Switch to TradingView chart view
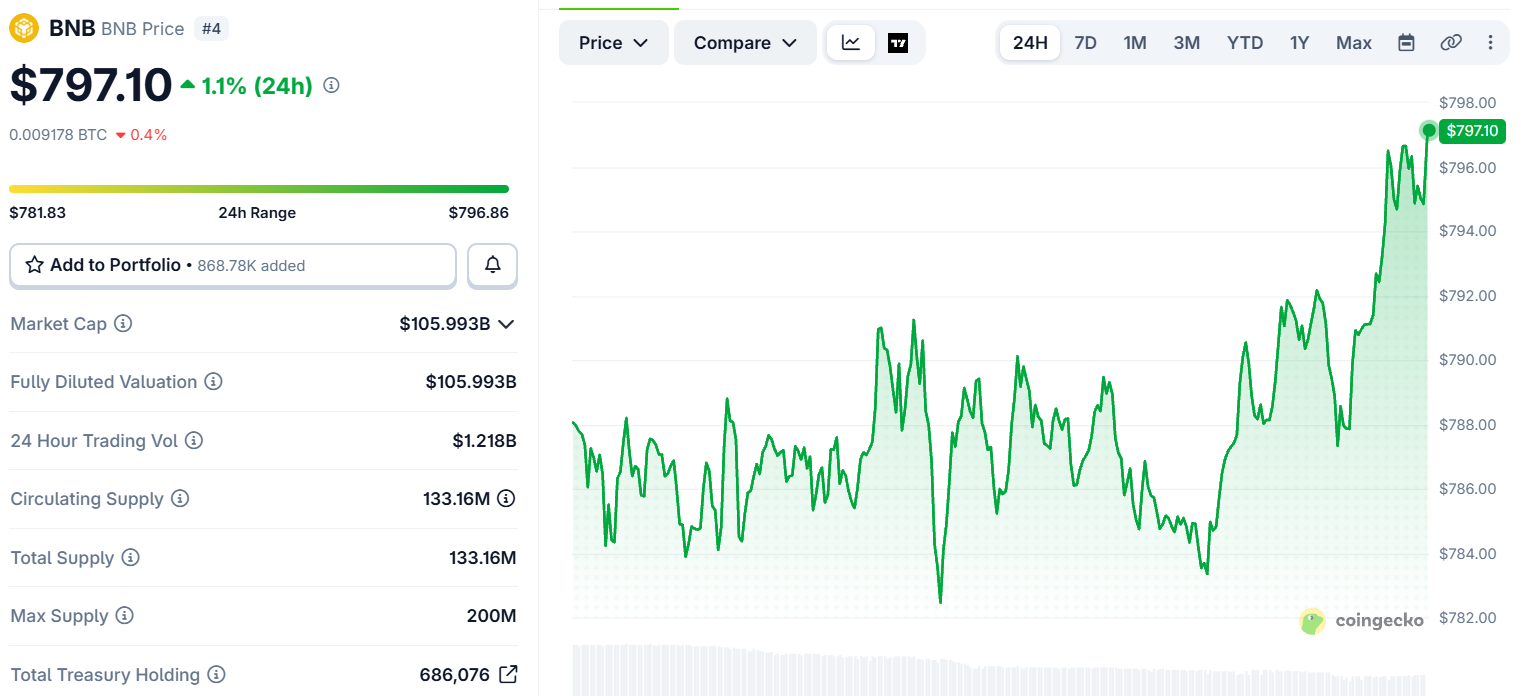Image resolution: width=1521 pixels, height=696 pixels. [x=898, y=43]
